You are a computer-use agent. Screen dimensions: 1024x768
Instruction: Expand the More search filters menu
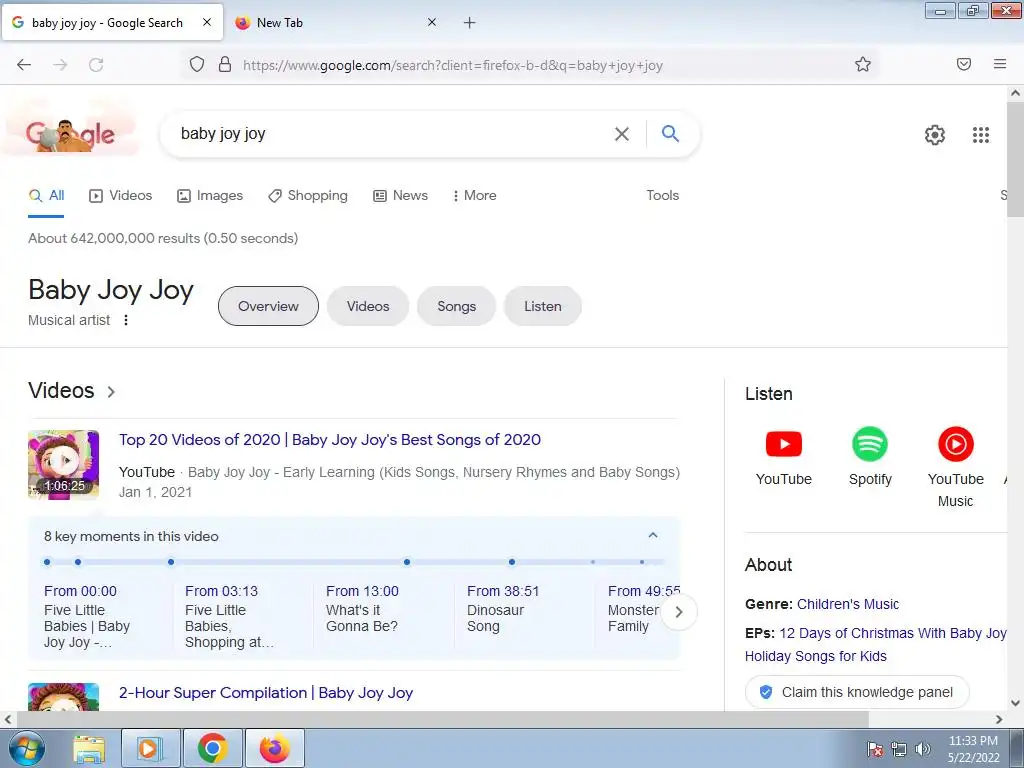tap(474, 195)
